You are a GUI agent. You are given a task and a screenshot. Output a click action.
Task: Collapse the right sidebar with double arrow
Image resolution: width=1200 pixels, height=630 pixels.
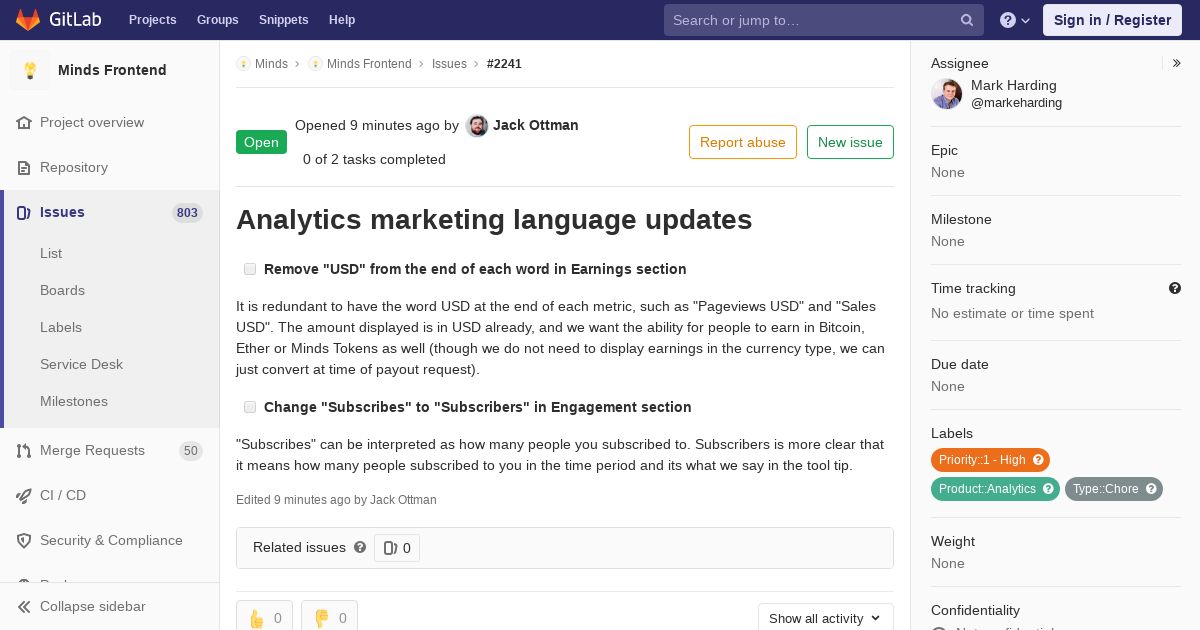click(x=1177, y=63)
